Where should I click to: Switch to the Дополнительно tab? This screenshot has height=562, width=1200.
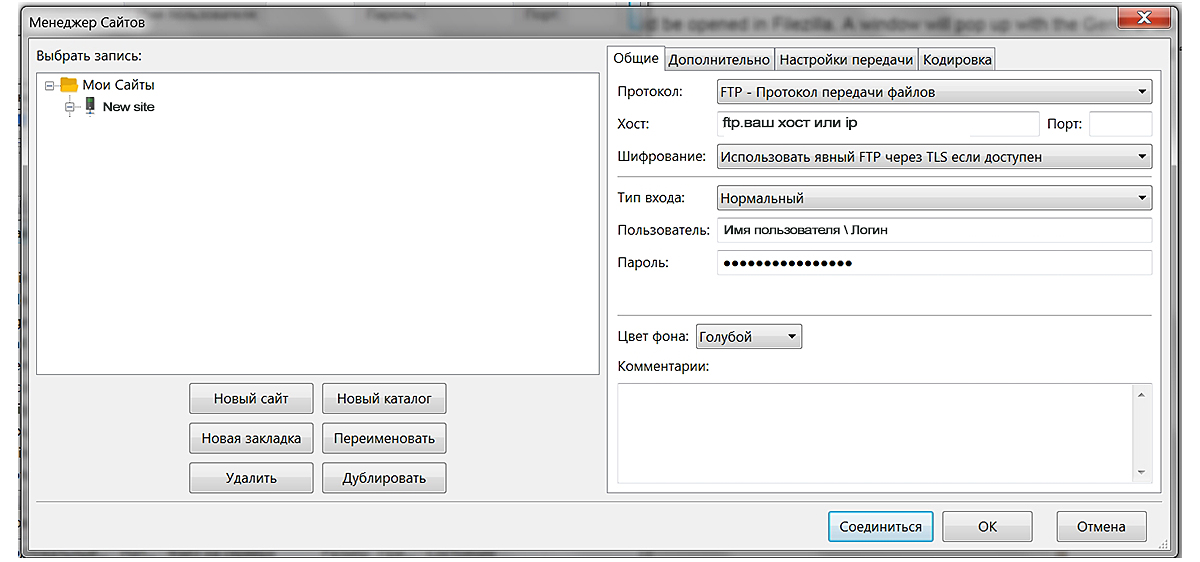[719, 60]
